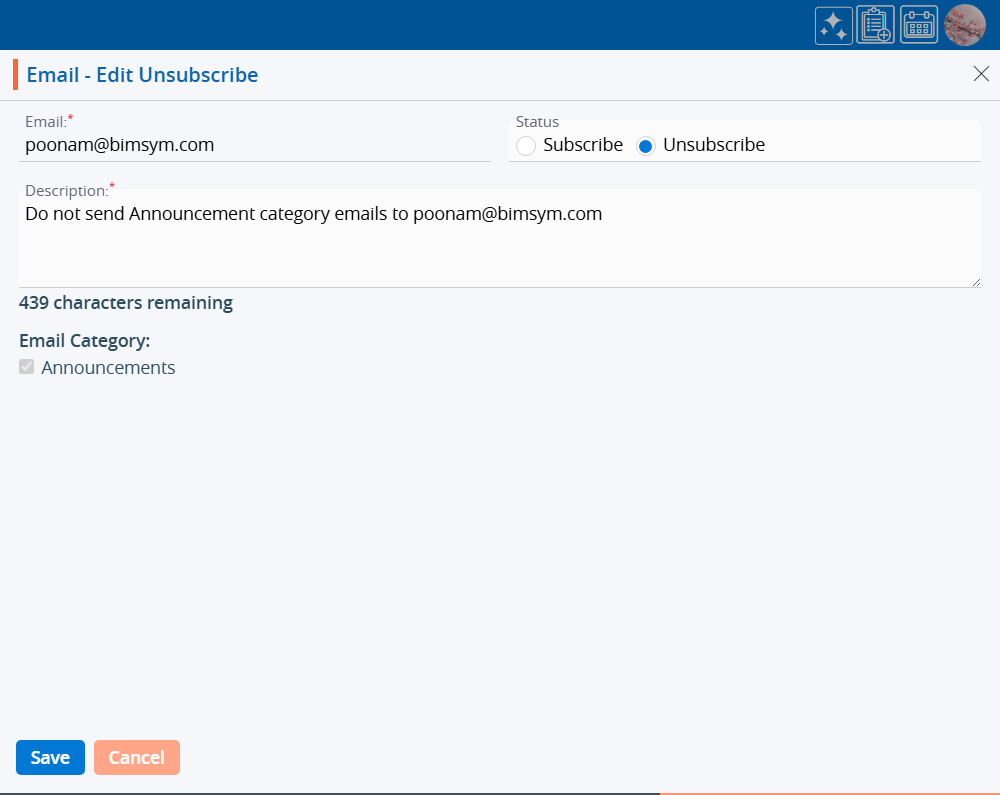Click the clipboard add-task icon
Viewport: 1000px width, 795px height.
pos(875,25)
